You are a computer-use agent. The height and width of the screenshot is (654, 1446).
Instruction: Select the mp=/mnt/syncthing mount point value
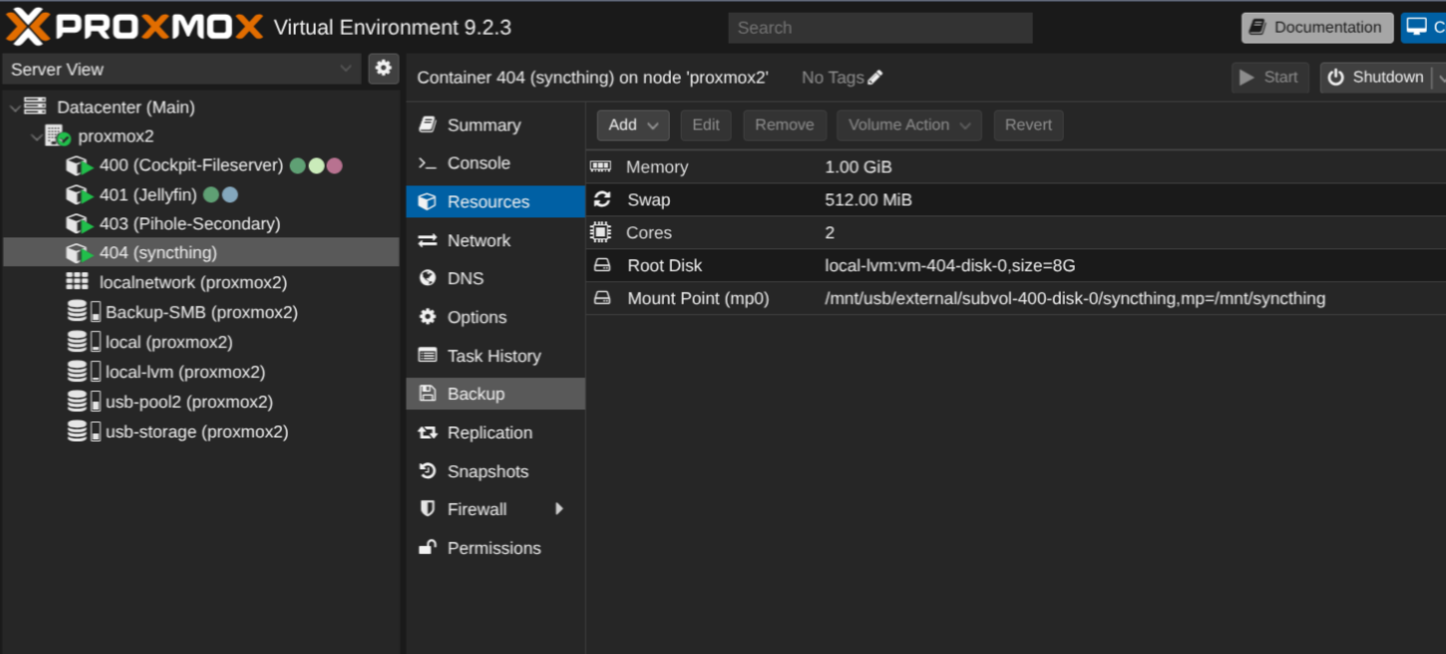(x=1075, y=299)
